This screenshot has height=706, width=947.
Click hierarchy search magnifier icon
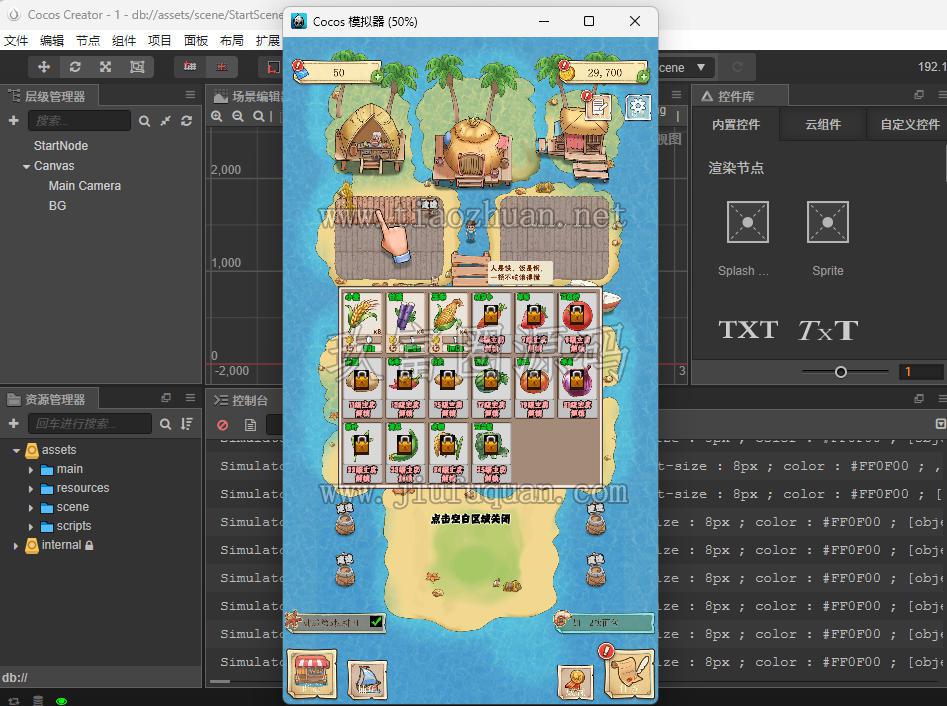click(x=144, y=121)
